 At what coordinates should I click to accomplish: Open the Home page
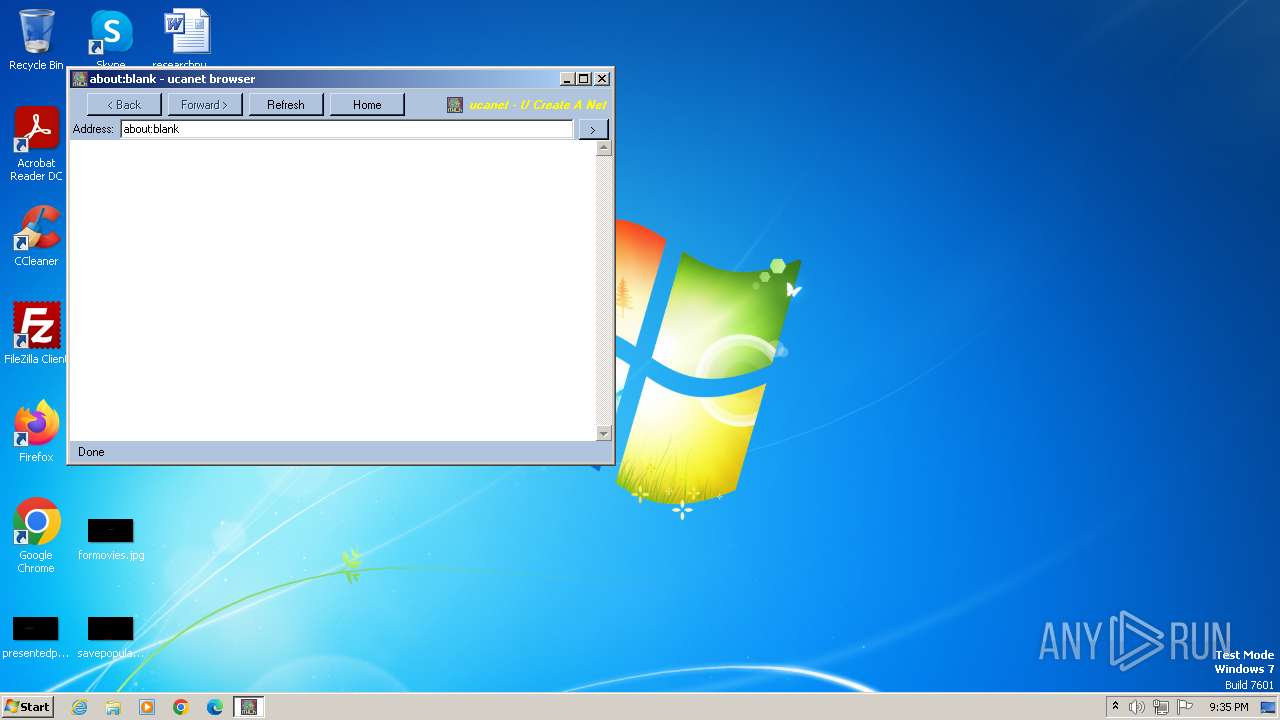pos(367,104)
